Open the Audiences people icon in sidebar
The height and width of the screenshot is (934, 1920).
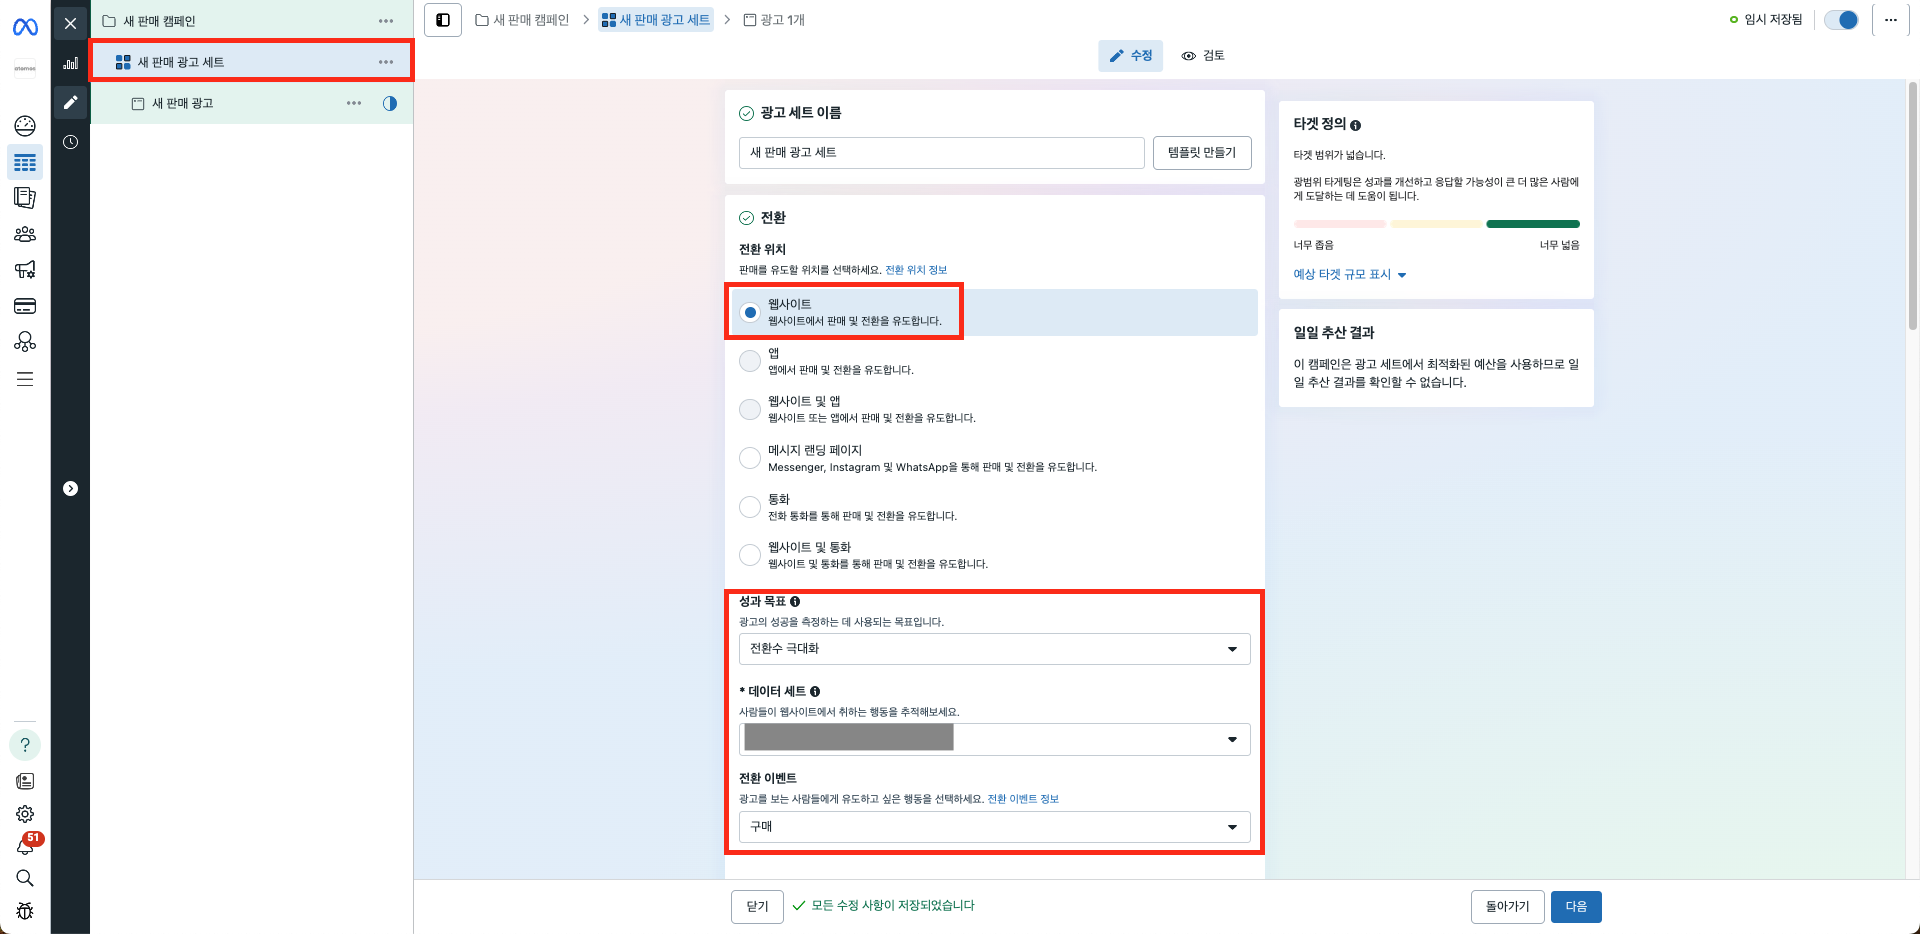click(x=25, y=234)
